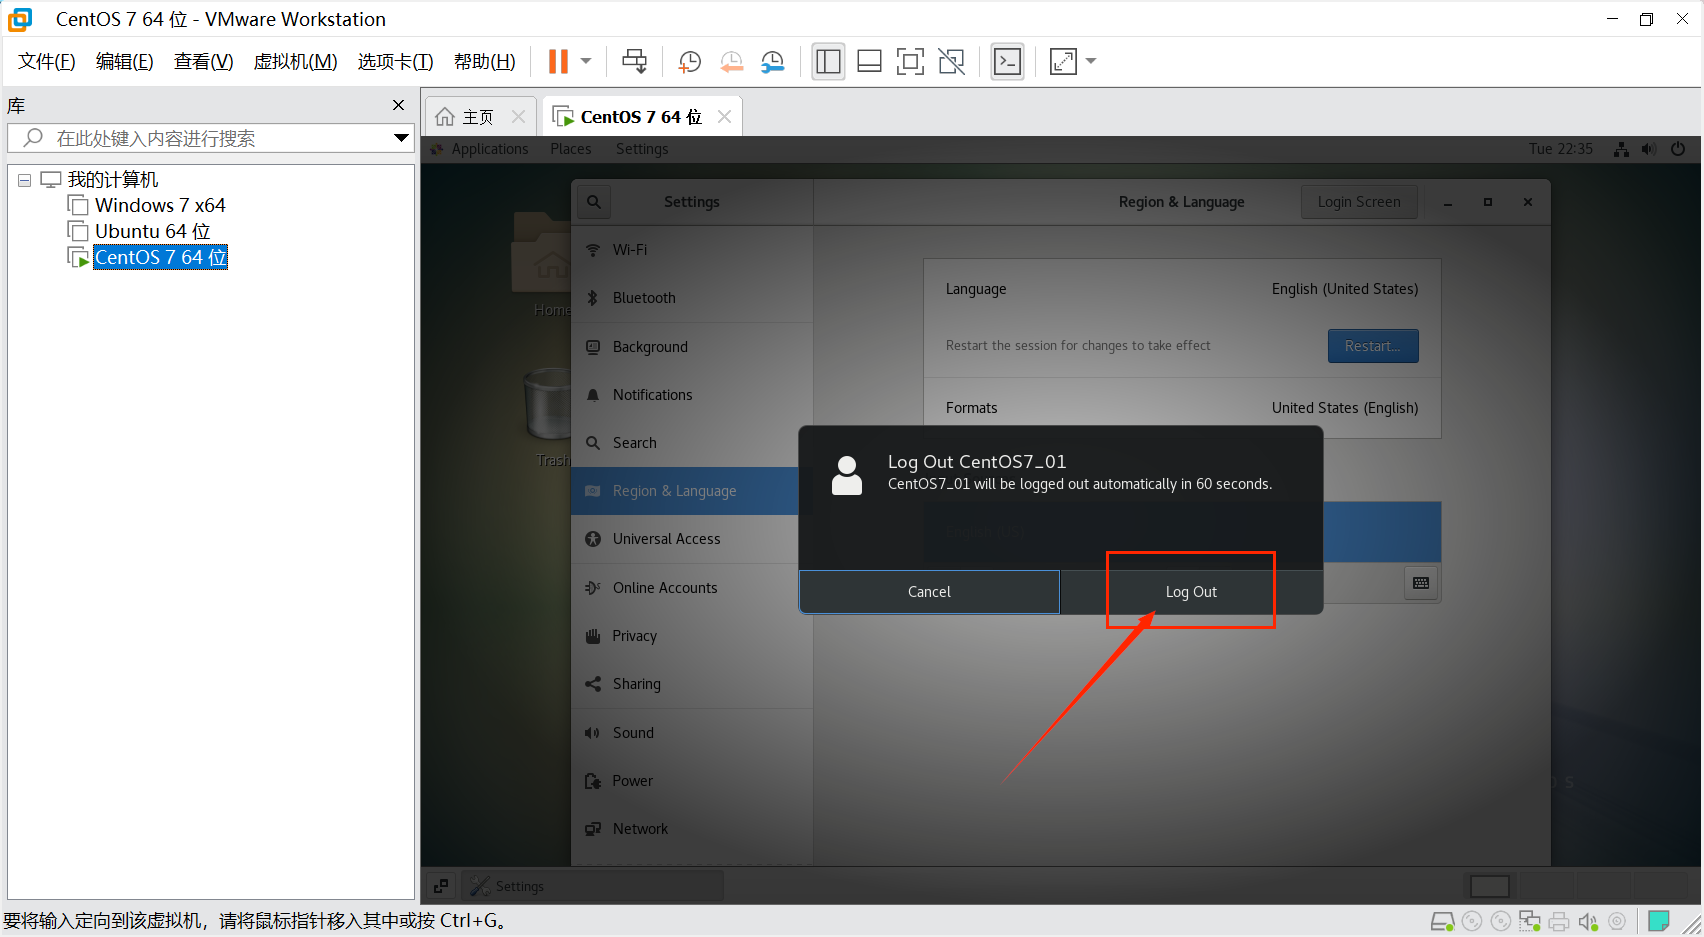Viewport: 1704px width, 937px height.
Task: Click the Formats row
Action: [x=1182, y=408]
